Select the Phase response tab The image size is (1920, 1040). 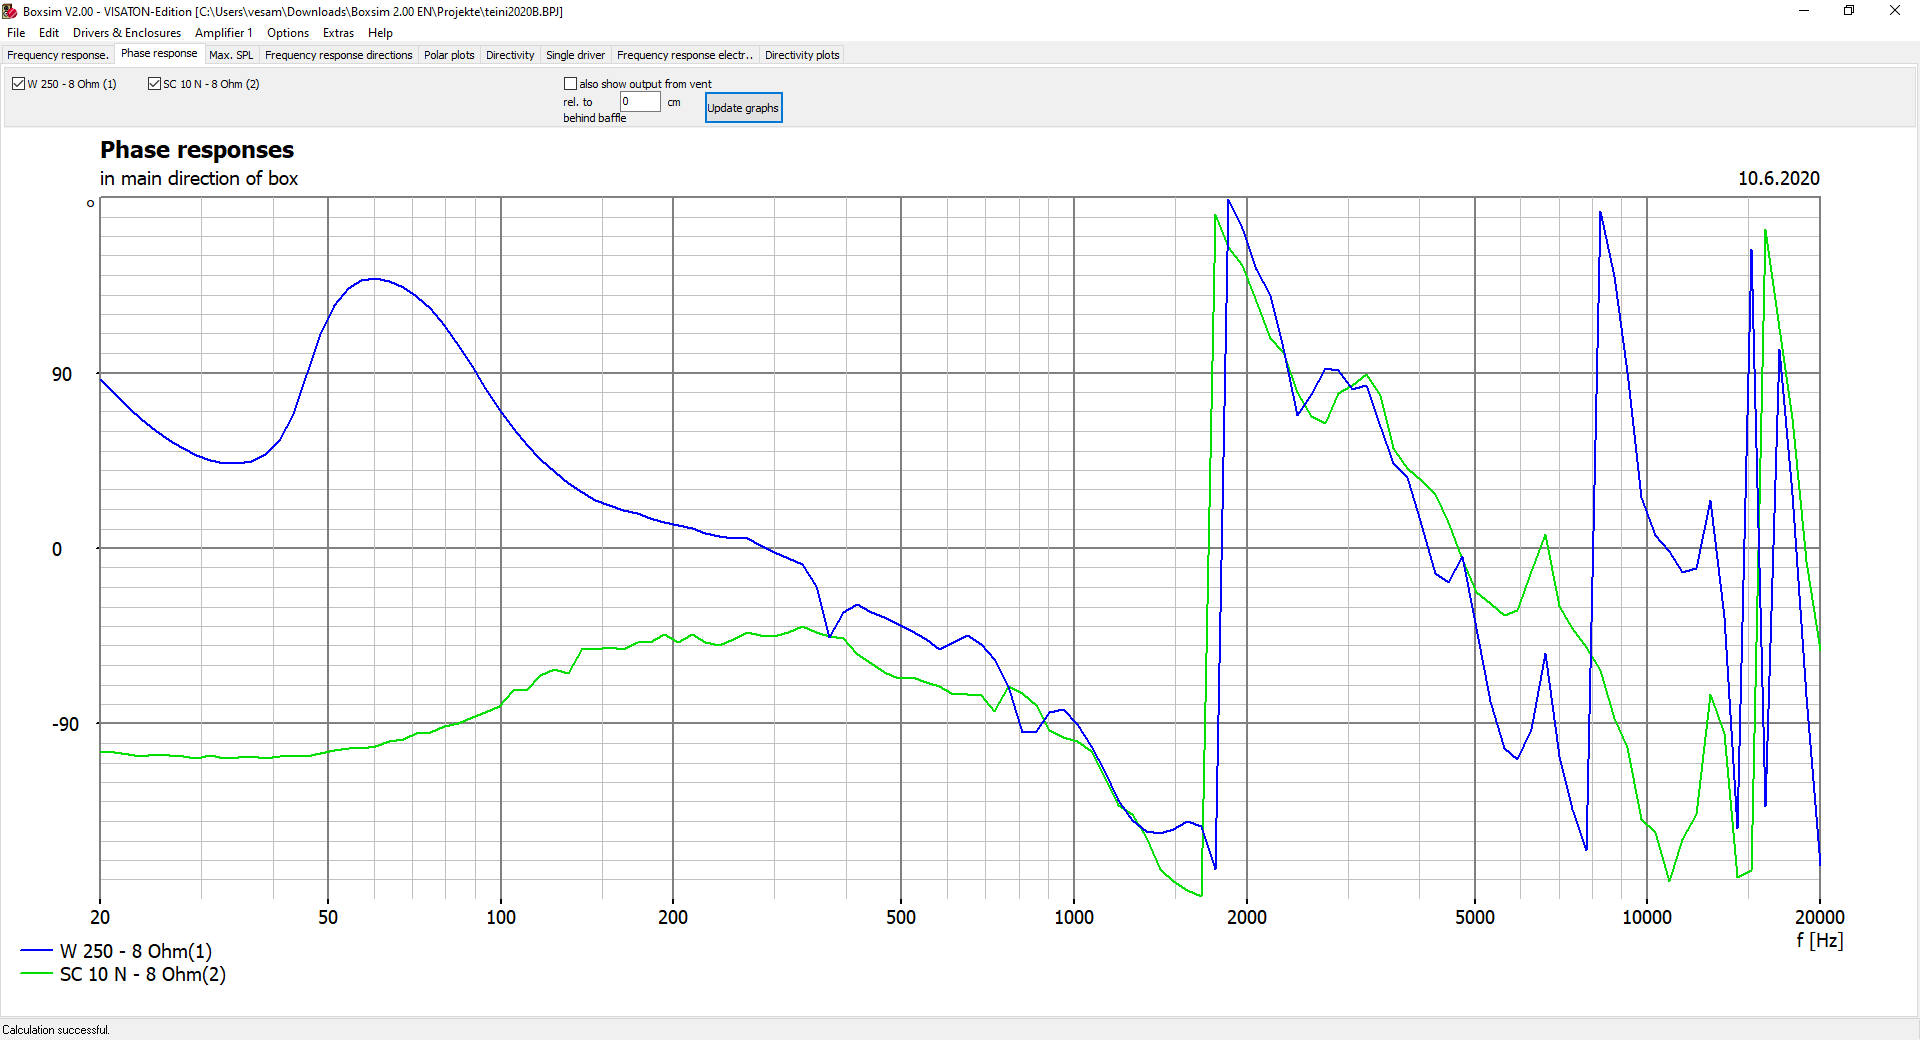159,54
